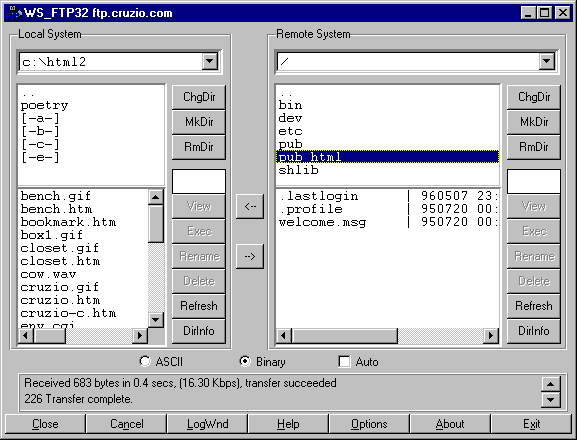The image size is (577, 440).
Task: Click the Exit button
Action: pos(531,424)
